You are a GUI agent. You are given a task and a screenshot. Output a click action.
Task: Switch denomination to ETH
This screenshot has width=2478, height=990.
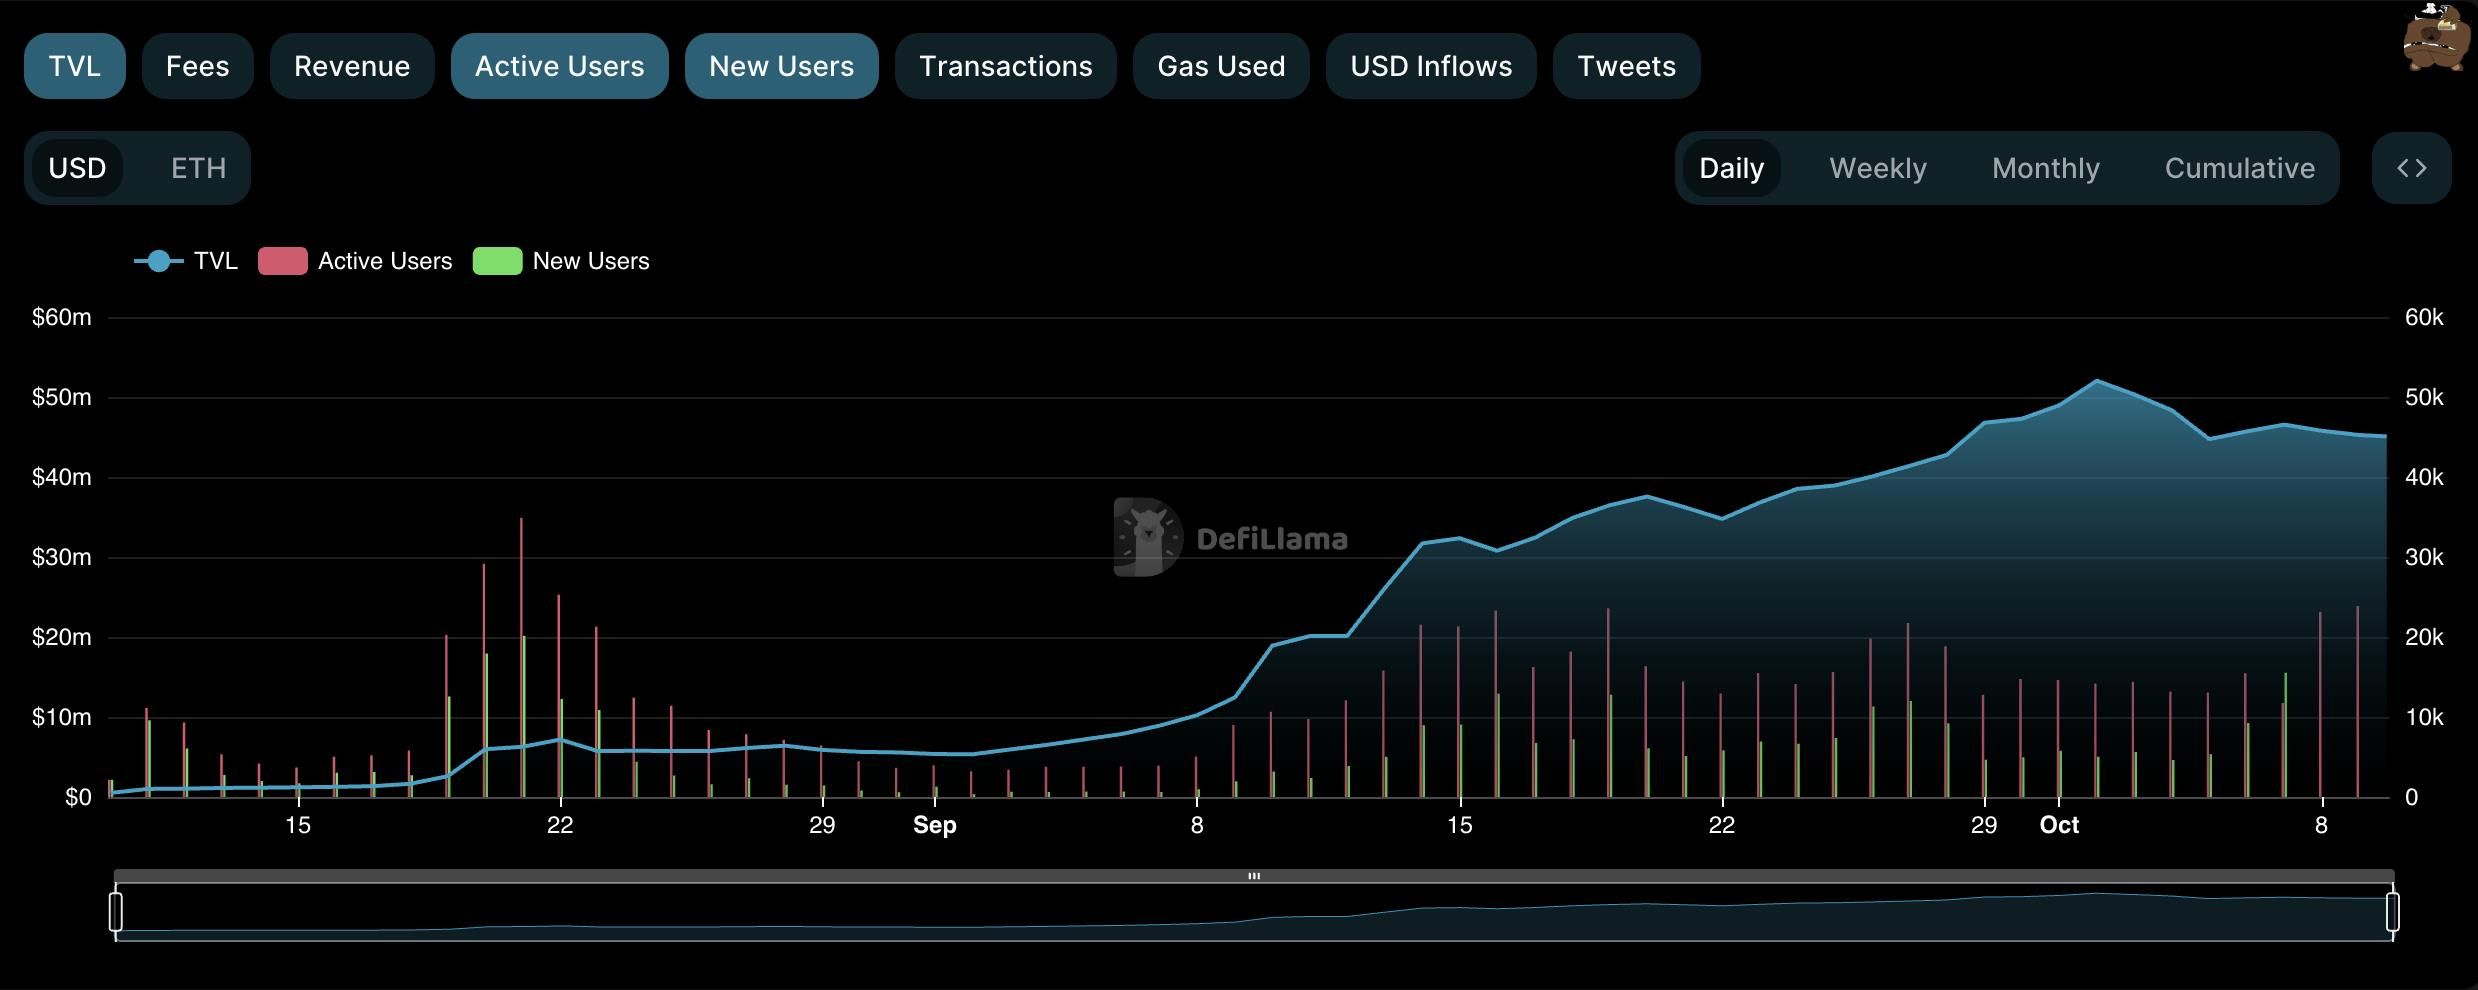coord(198,168)
